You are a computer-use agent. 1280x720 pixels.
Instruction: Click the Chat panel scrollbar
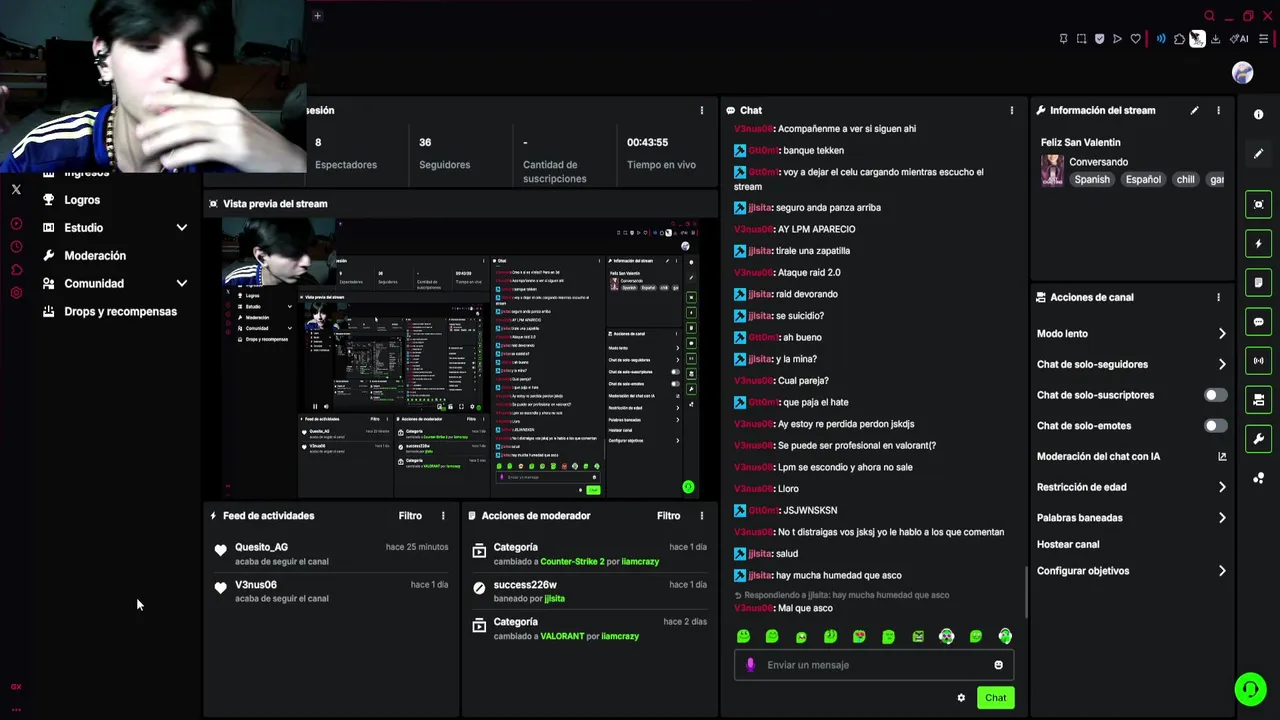[1025, 592]
